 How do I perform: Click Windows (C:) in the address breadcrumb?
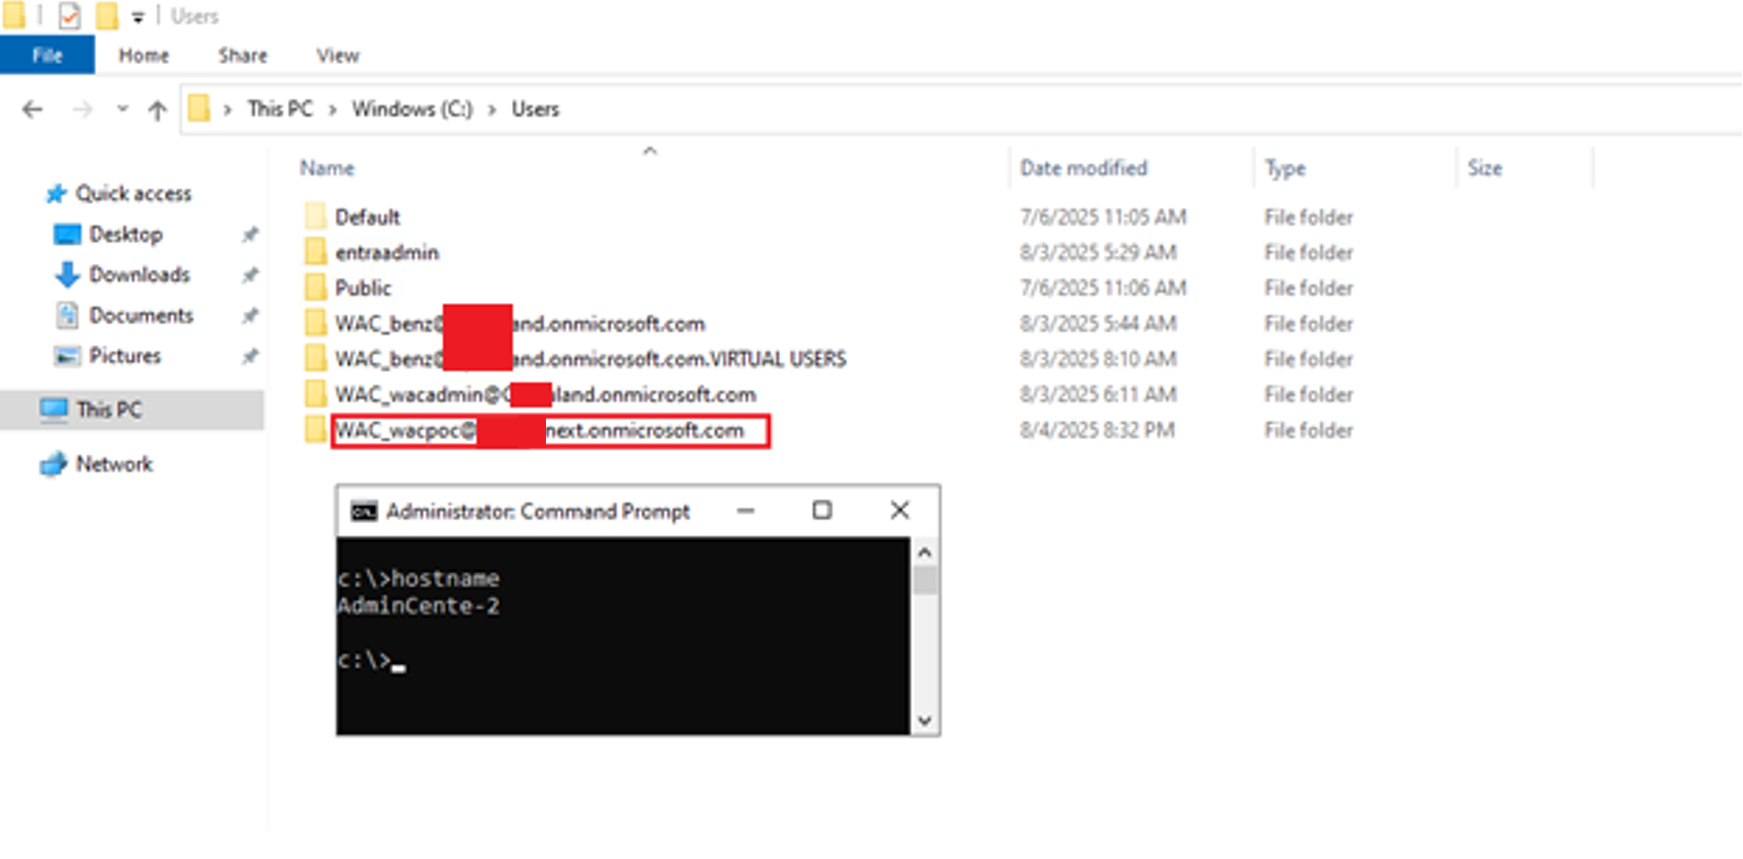pos(411,109)
